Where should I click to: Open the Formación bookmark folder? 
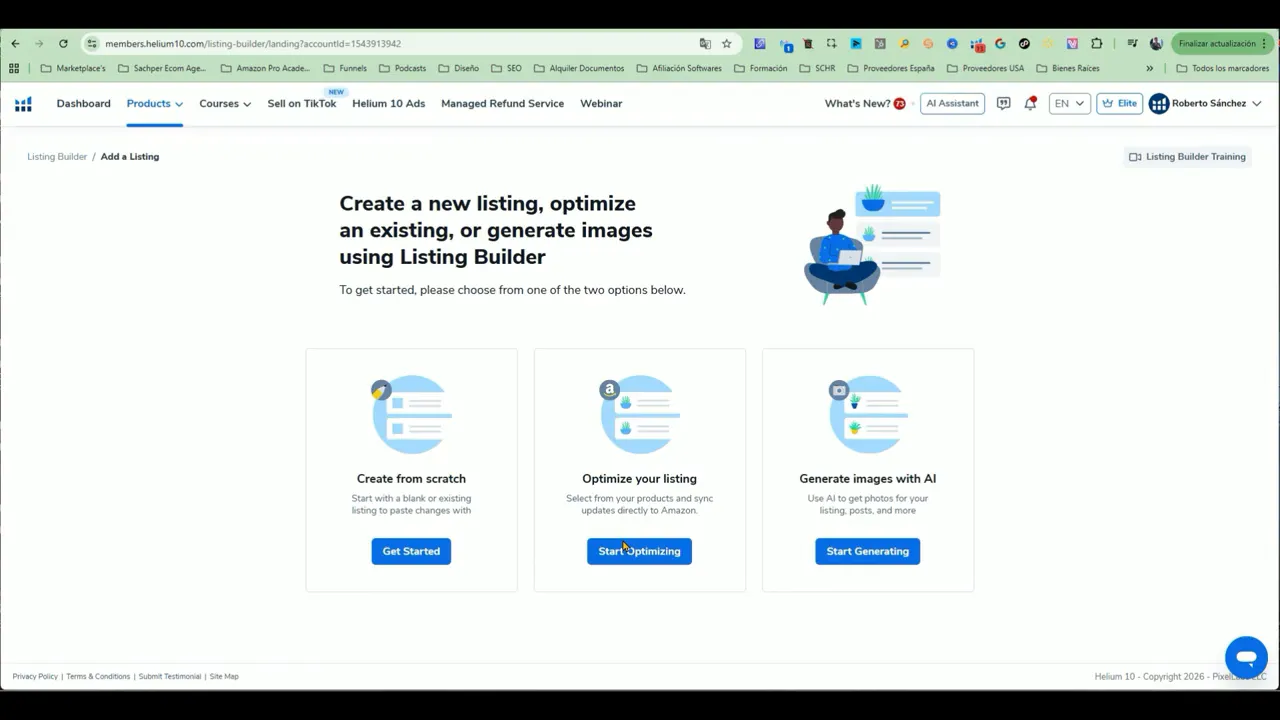tap(761, 69)
